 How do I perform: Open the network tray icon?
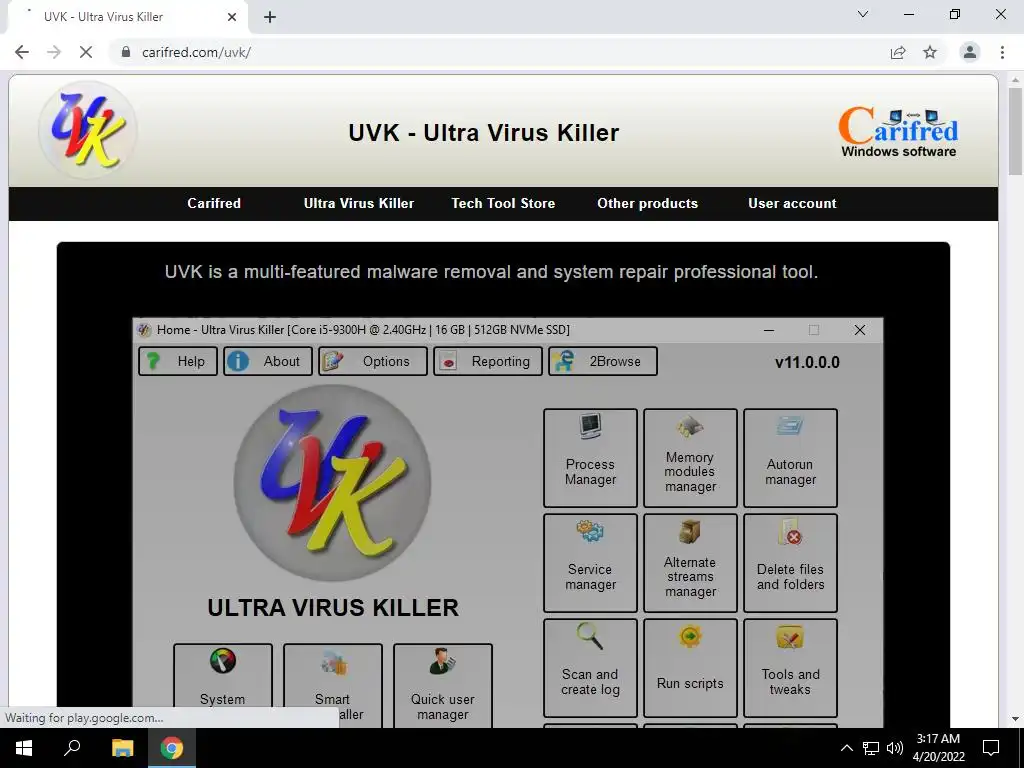[871, 748]
